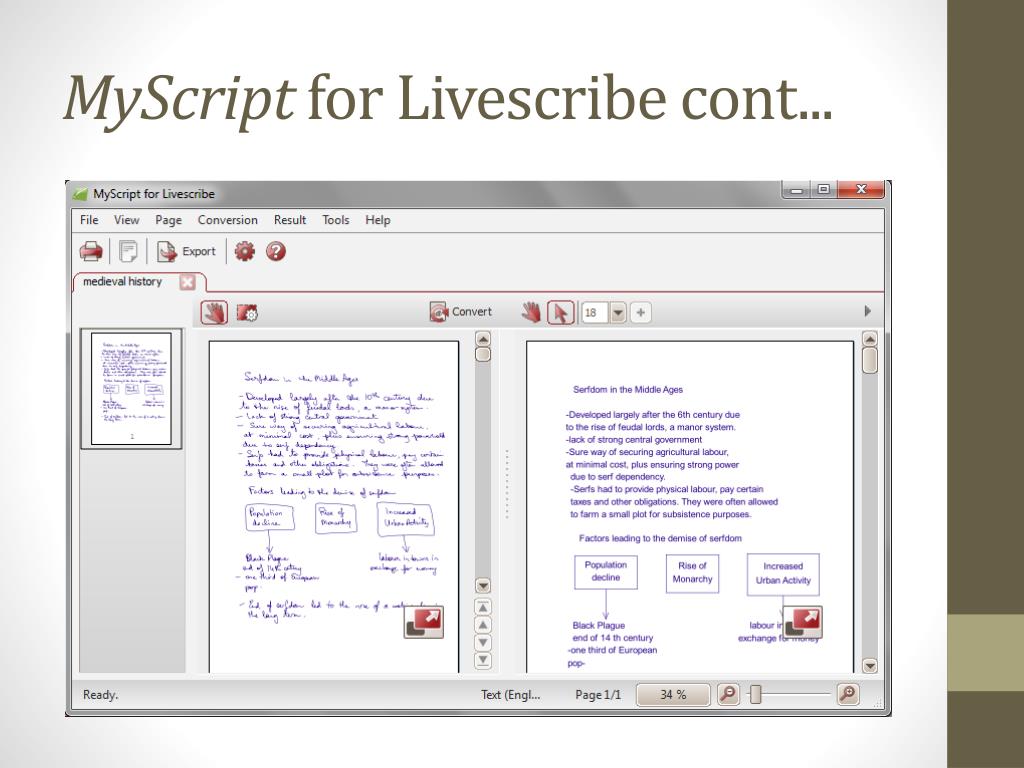Select the hand pan tool in ink pane
1024x768 pixels.
click(215, 313)
